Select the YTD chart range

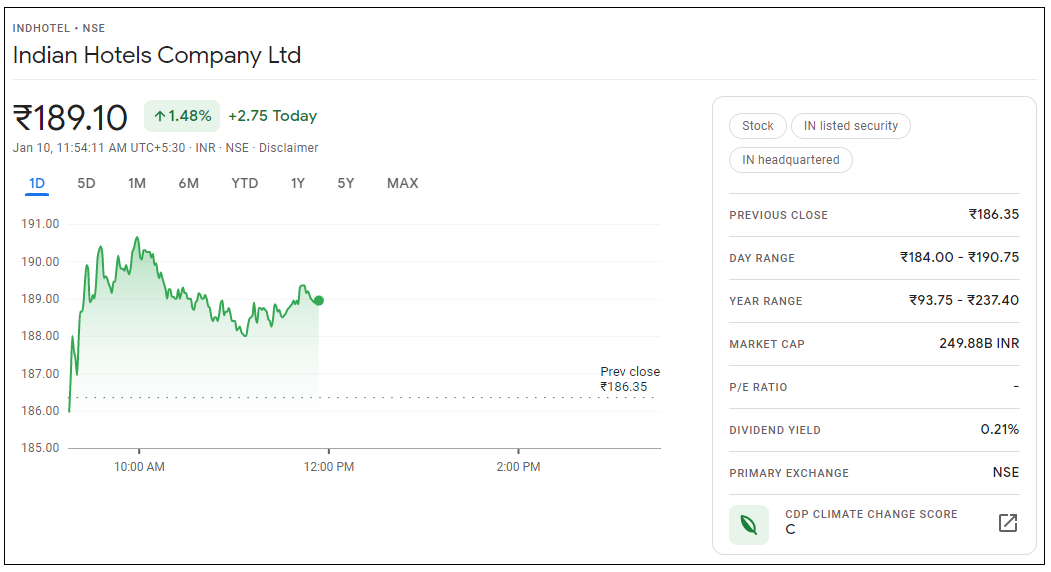245,183
